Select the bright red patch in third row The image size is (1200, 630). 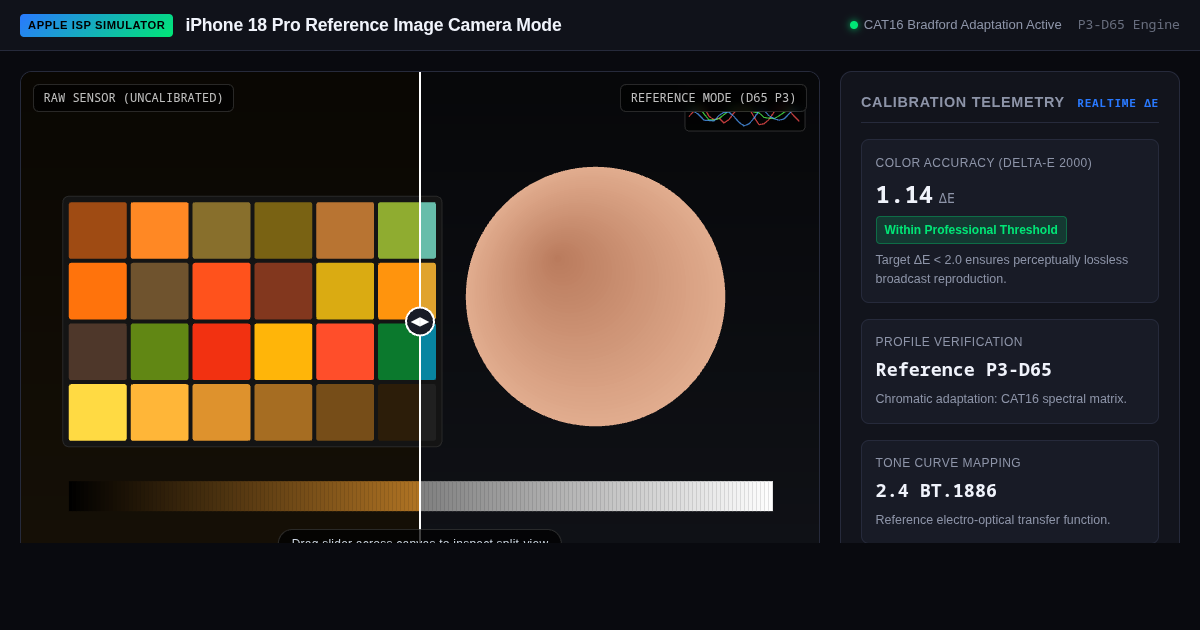pyautogui.click(x=221, y=351)
